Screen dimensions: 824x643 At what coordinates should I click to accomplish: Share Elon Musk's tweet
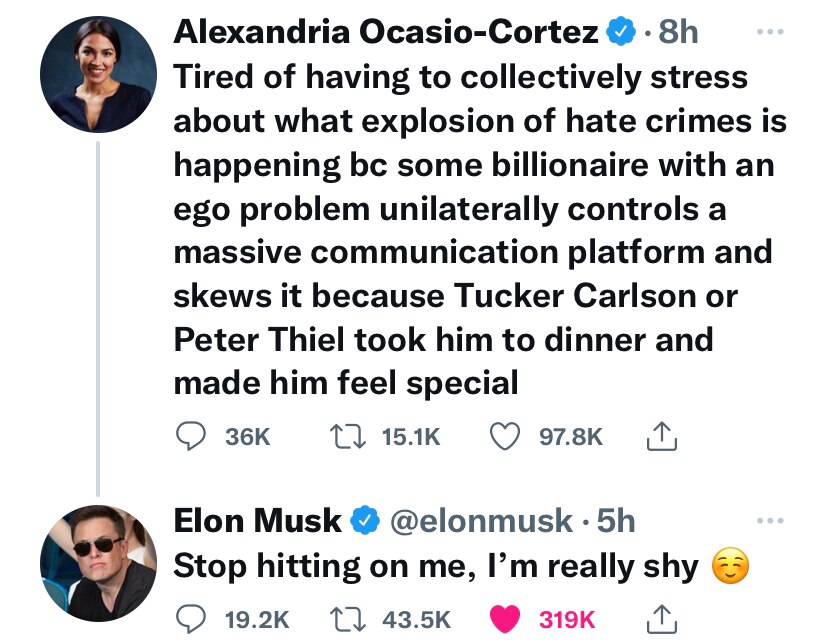pyautogui.click(x=662, y=618)
